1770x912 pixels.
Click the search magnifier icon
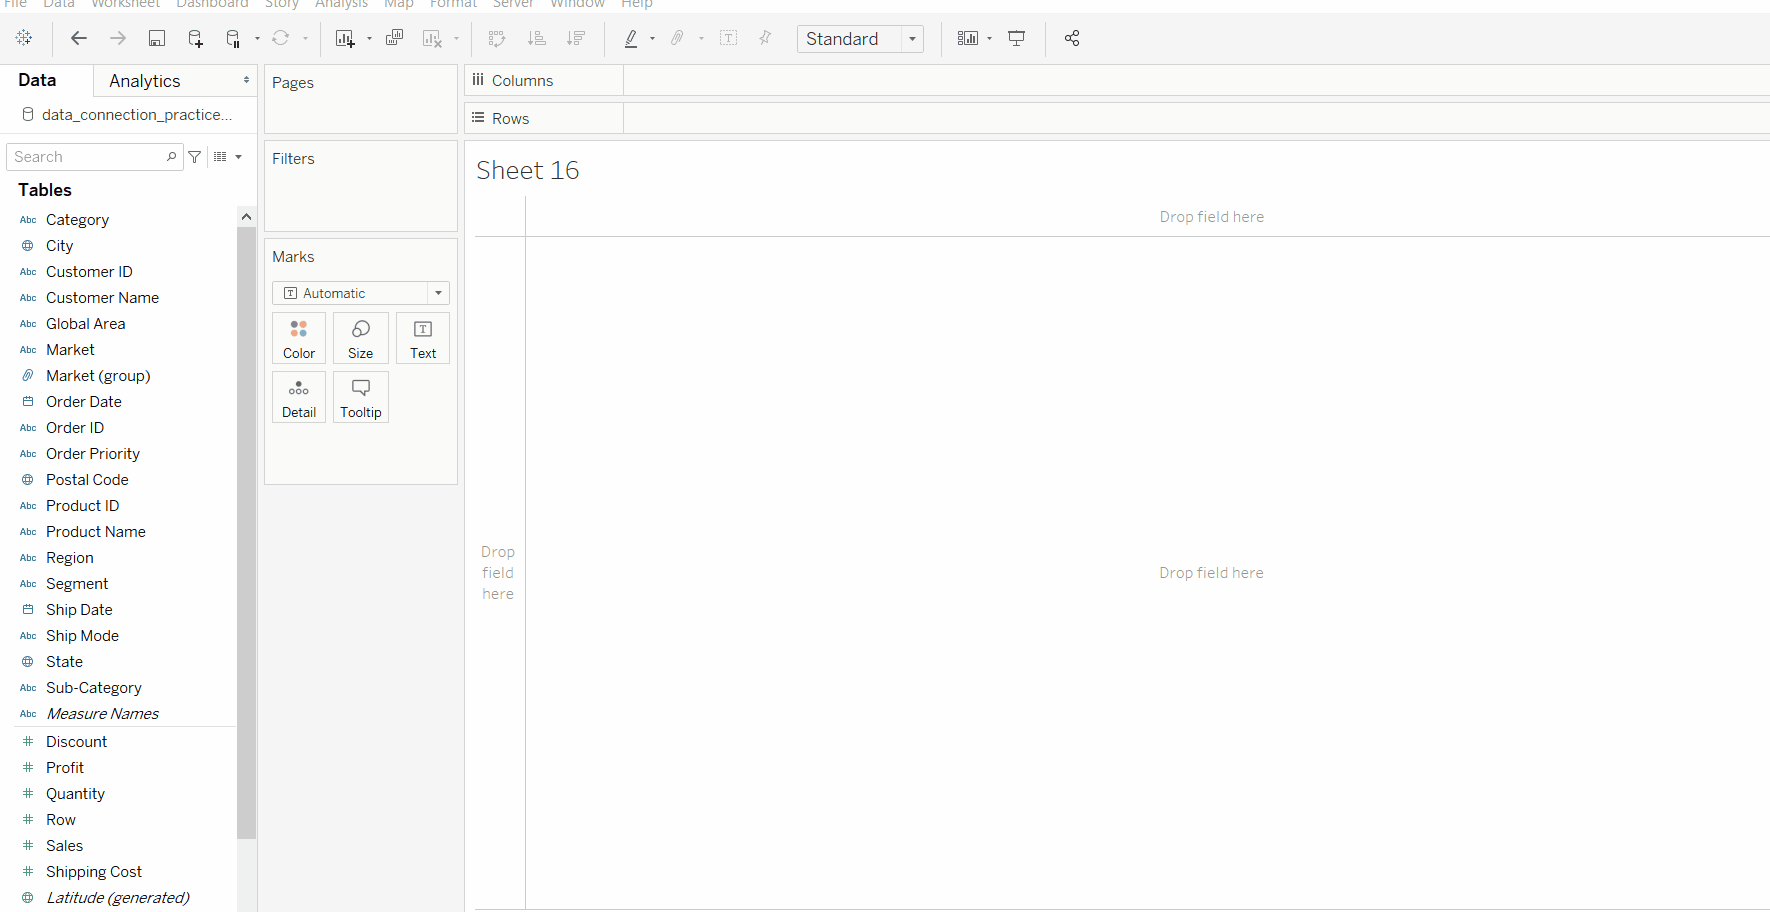172,157
